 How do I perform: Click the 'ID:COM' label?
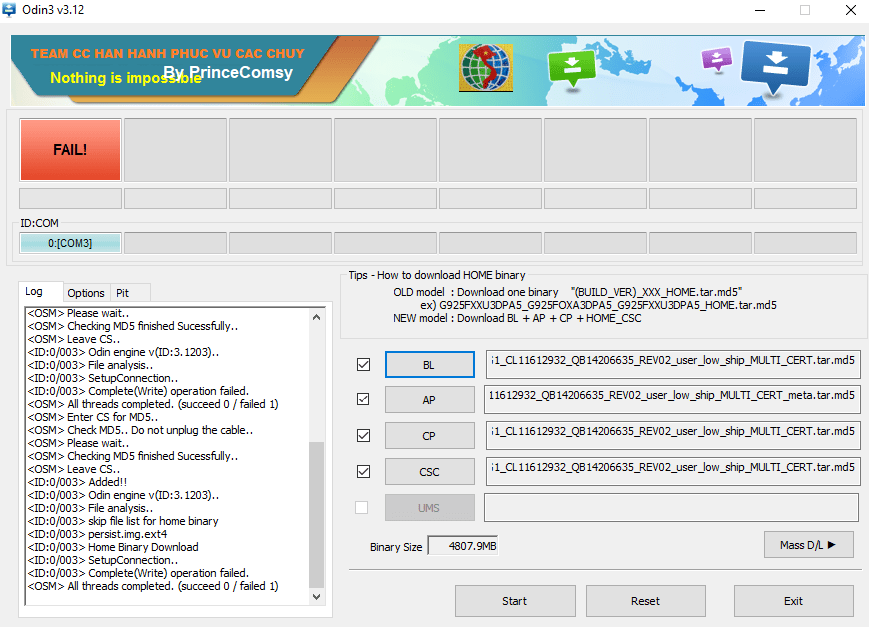coord(39,223)
